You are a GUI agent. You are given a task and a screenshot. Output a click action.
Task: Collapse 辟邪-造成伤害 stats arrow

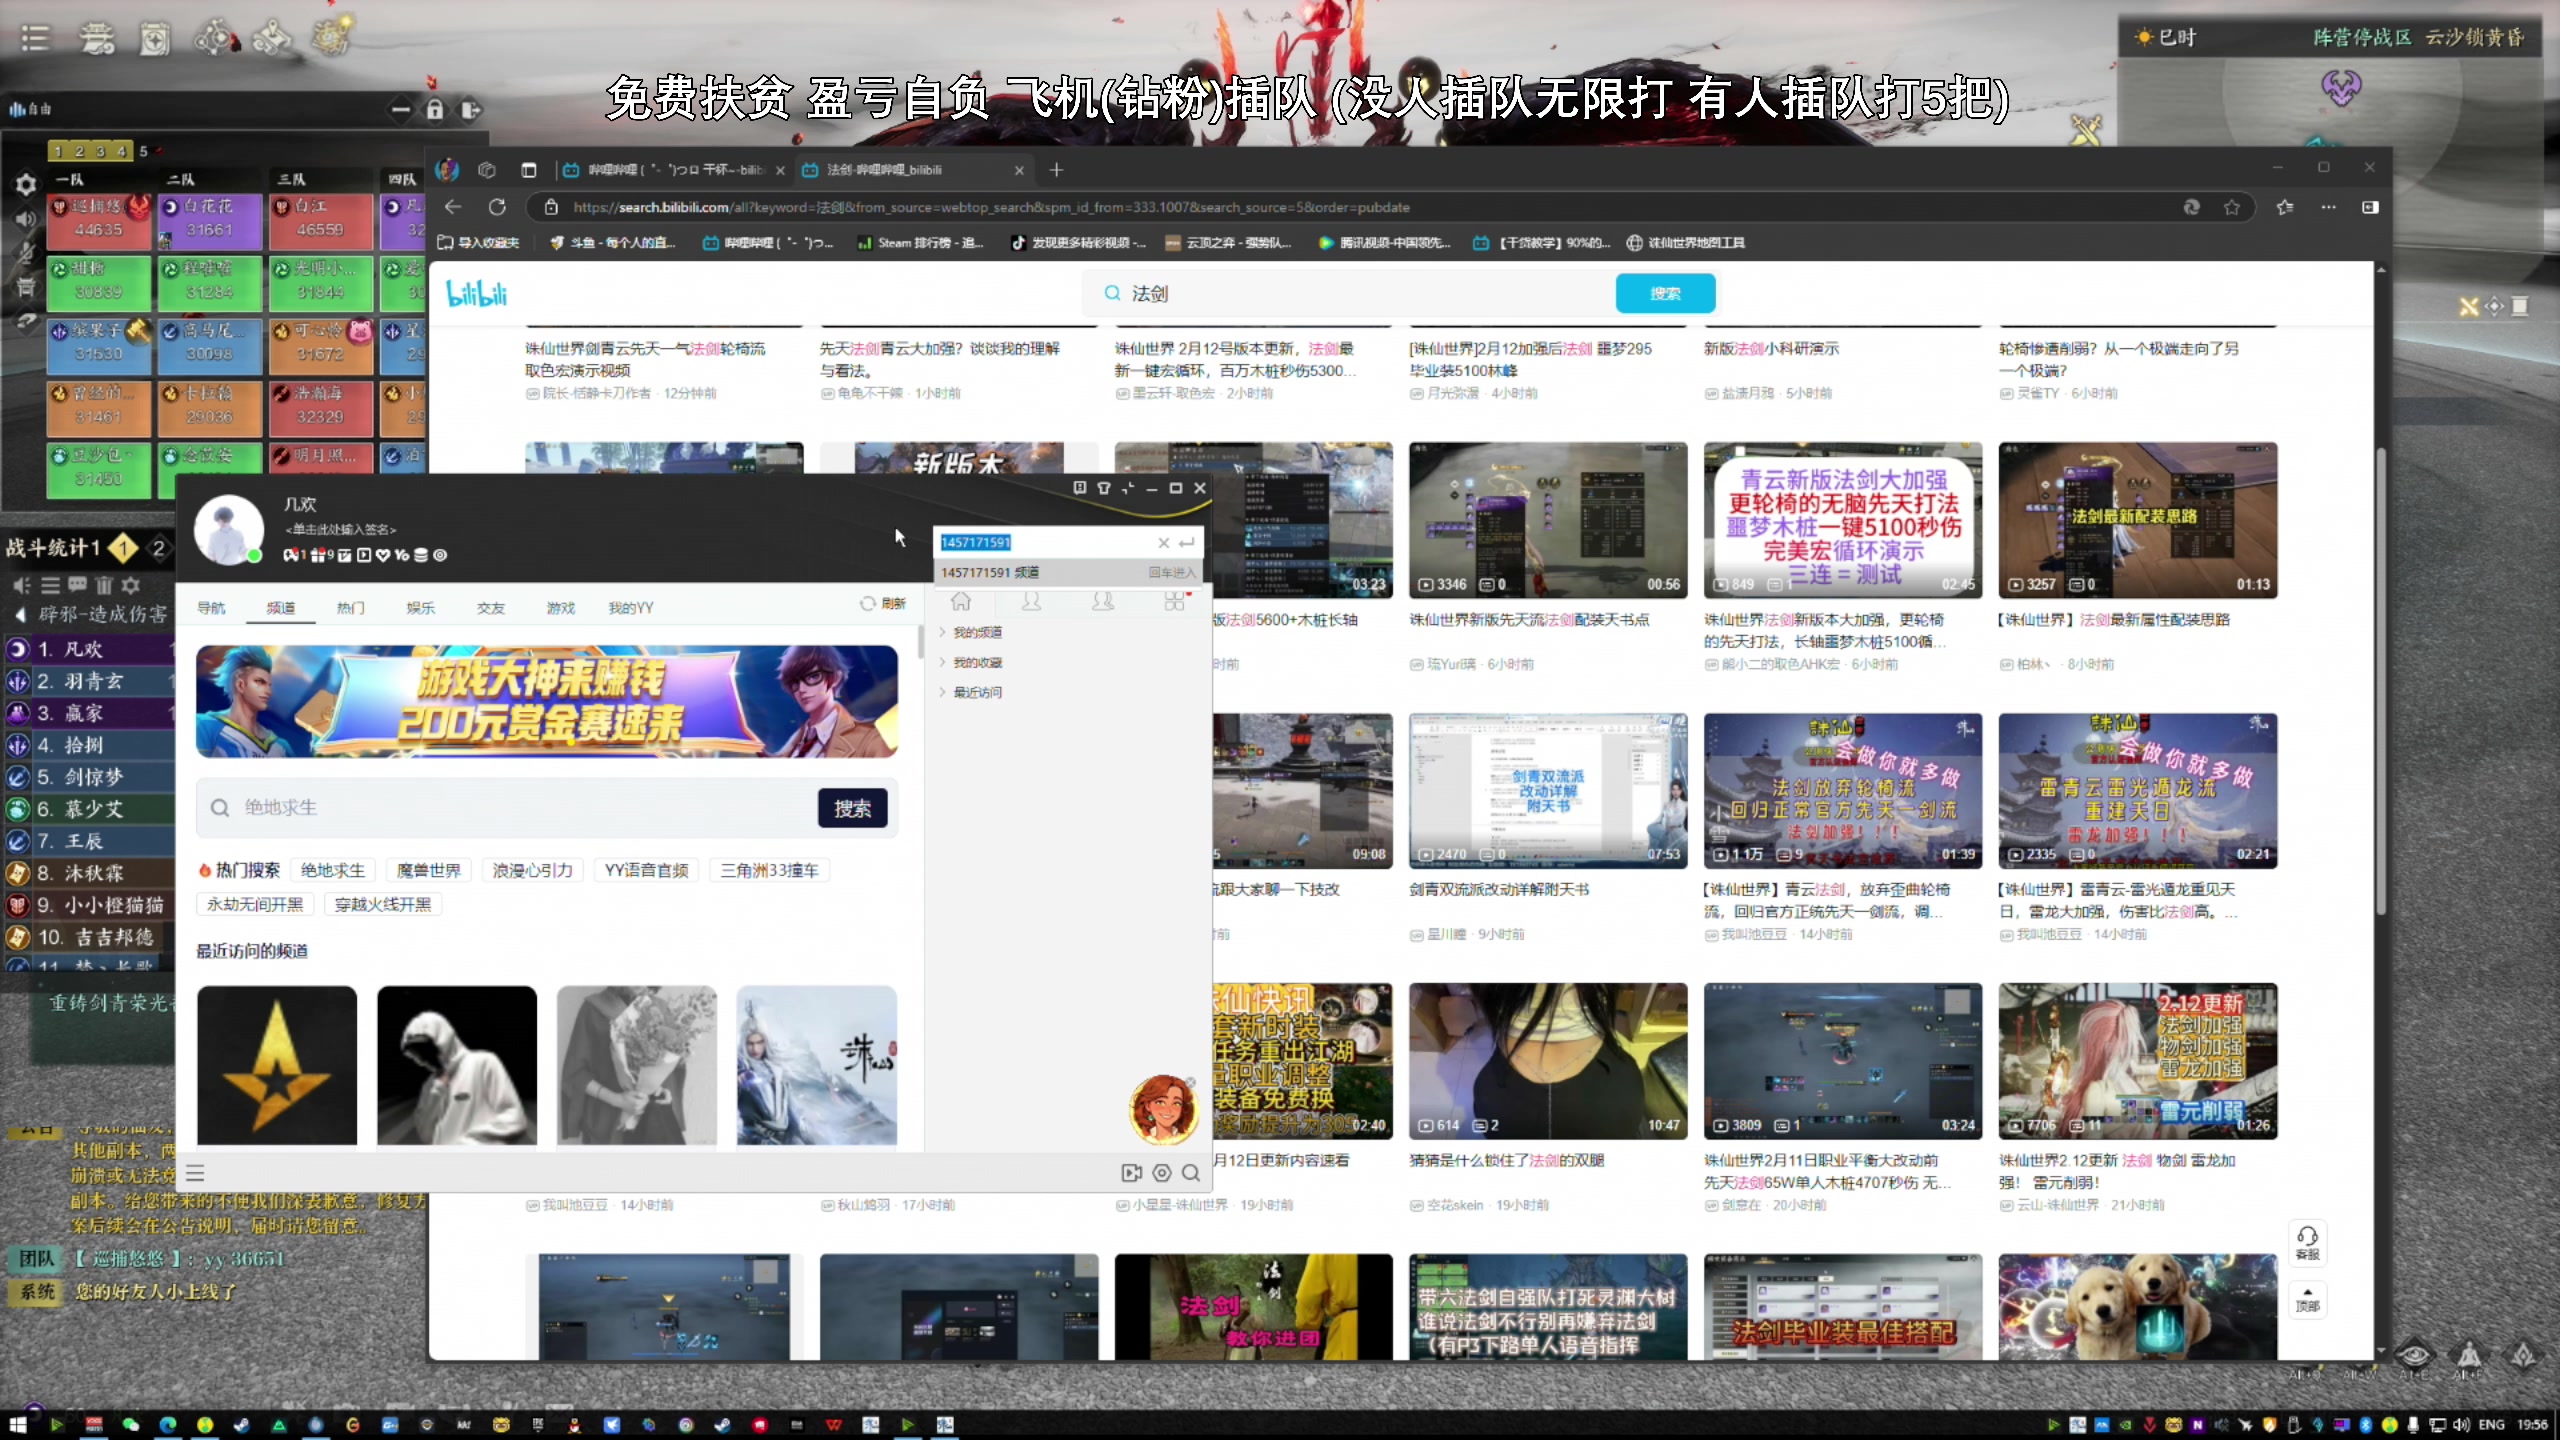tap(20, 614)
